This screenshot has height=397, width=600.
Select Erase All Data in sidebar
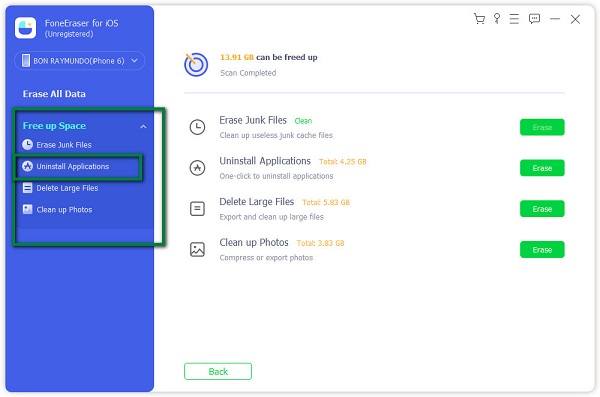click(x=54, y=94)
